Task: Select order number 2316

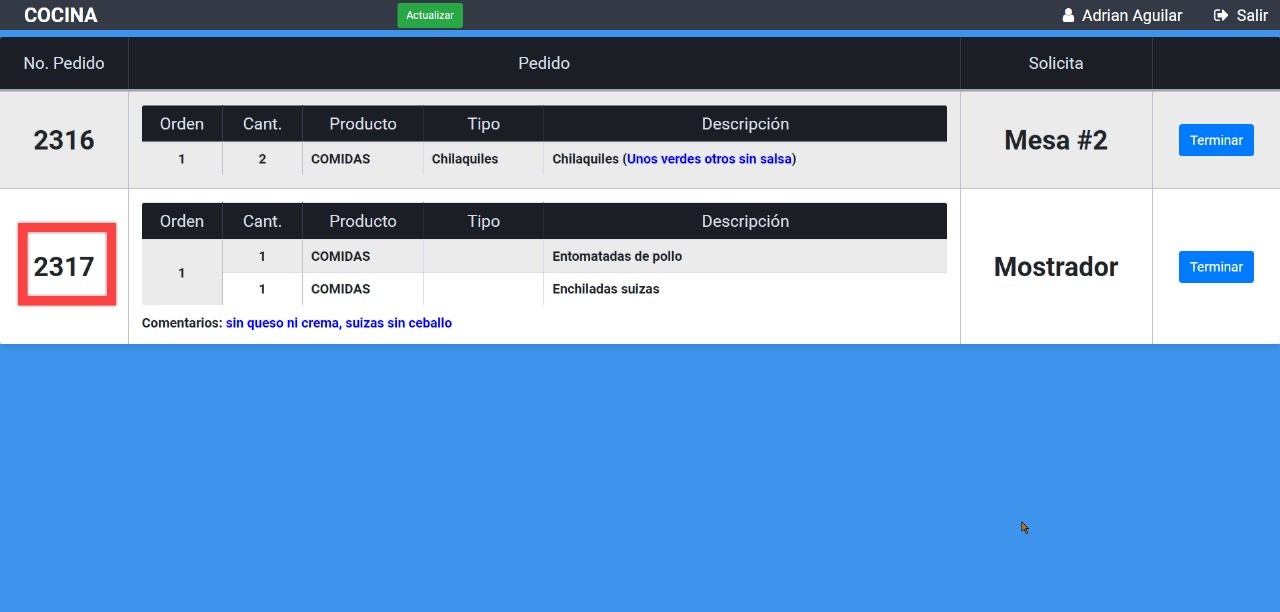Action: (64, 140)
